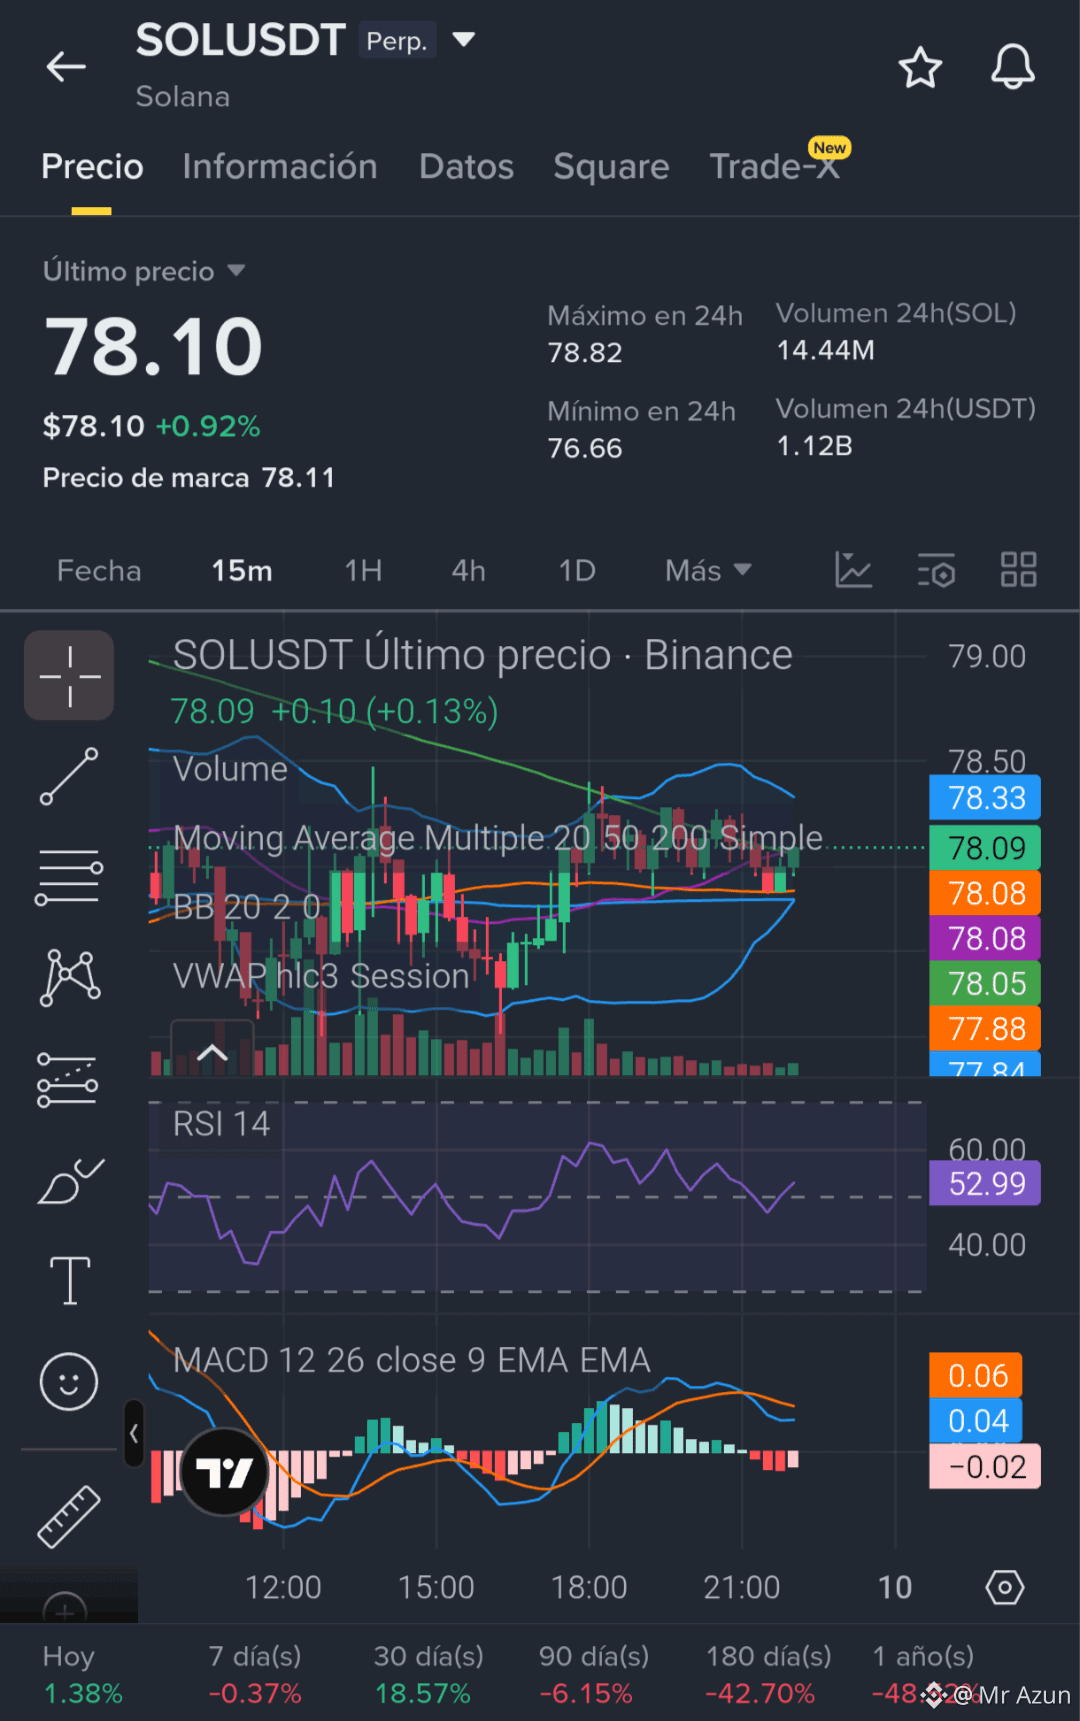The height and width of the screenshot is (1721, 1080).
Task: Click the Máximo en 24h value 78.82
Action: [x=585, y=353]
